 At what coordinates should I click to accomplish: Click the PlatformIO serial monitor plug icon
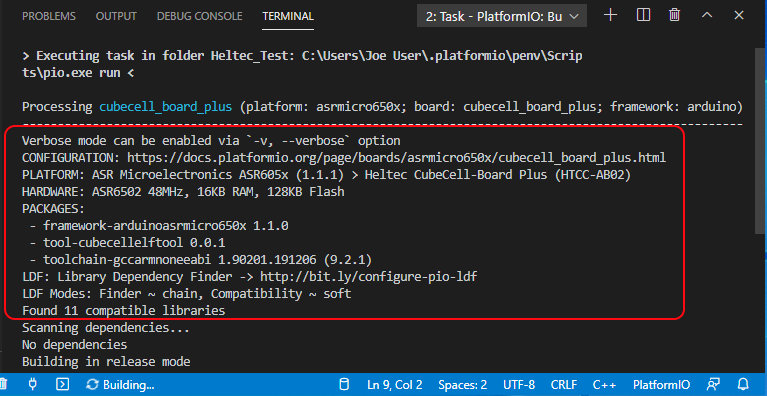coord(33,384)
